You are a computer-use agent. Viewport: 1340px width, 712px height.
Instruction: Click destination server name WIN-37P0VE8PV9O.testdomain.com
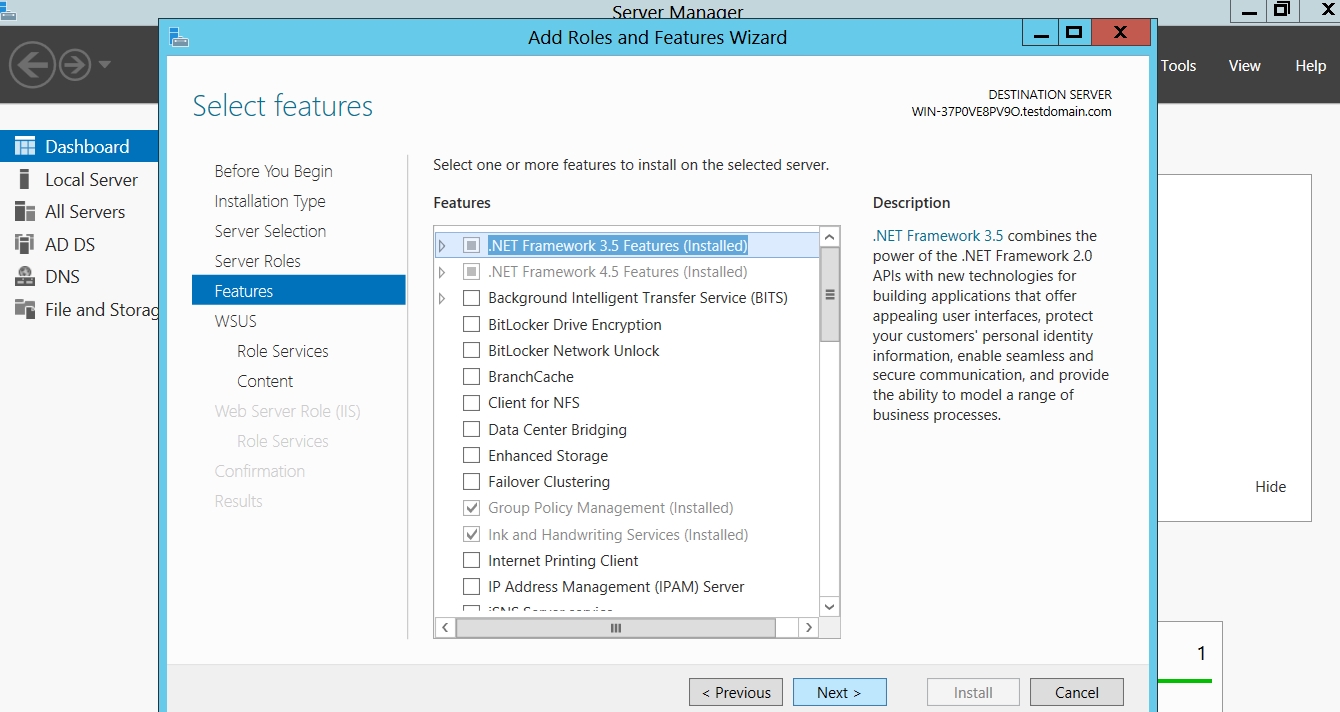pyautogui.click(x=1012, y=112)
